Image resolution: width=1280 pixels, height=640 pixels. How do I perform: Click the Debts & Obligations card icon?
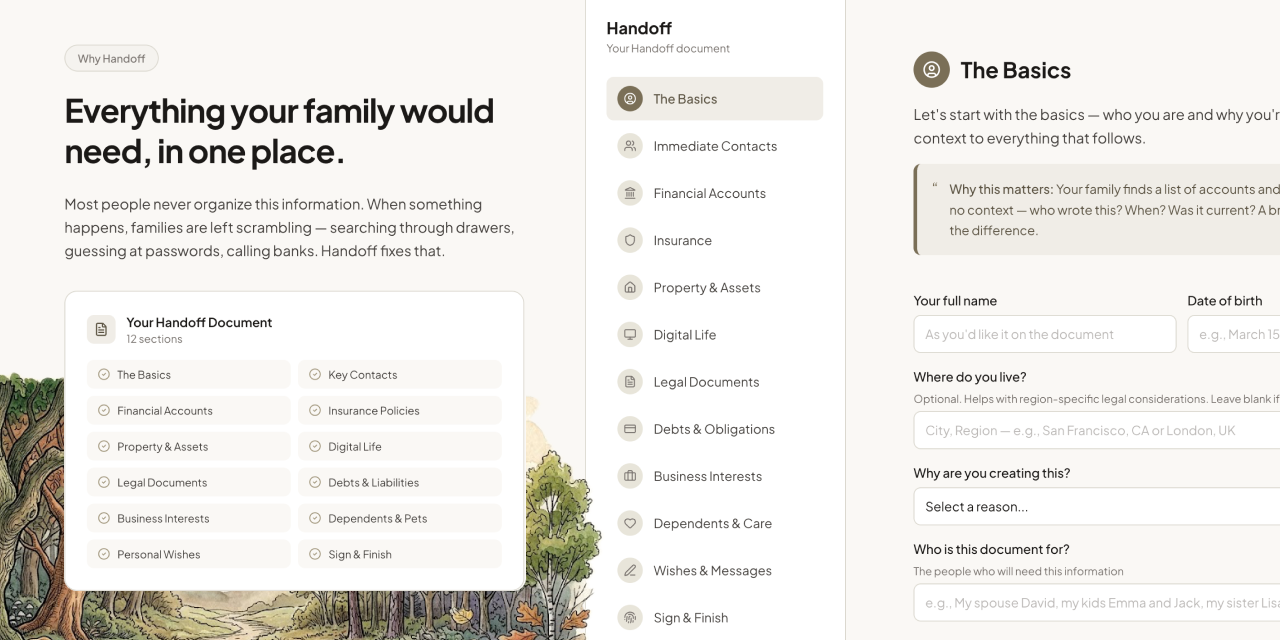(630, 429)
